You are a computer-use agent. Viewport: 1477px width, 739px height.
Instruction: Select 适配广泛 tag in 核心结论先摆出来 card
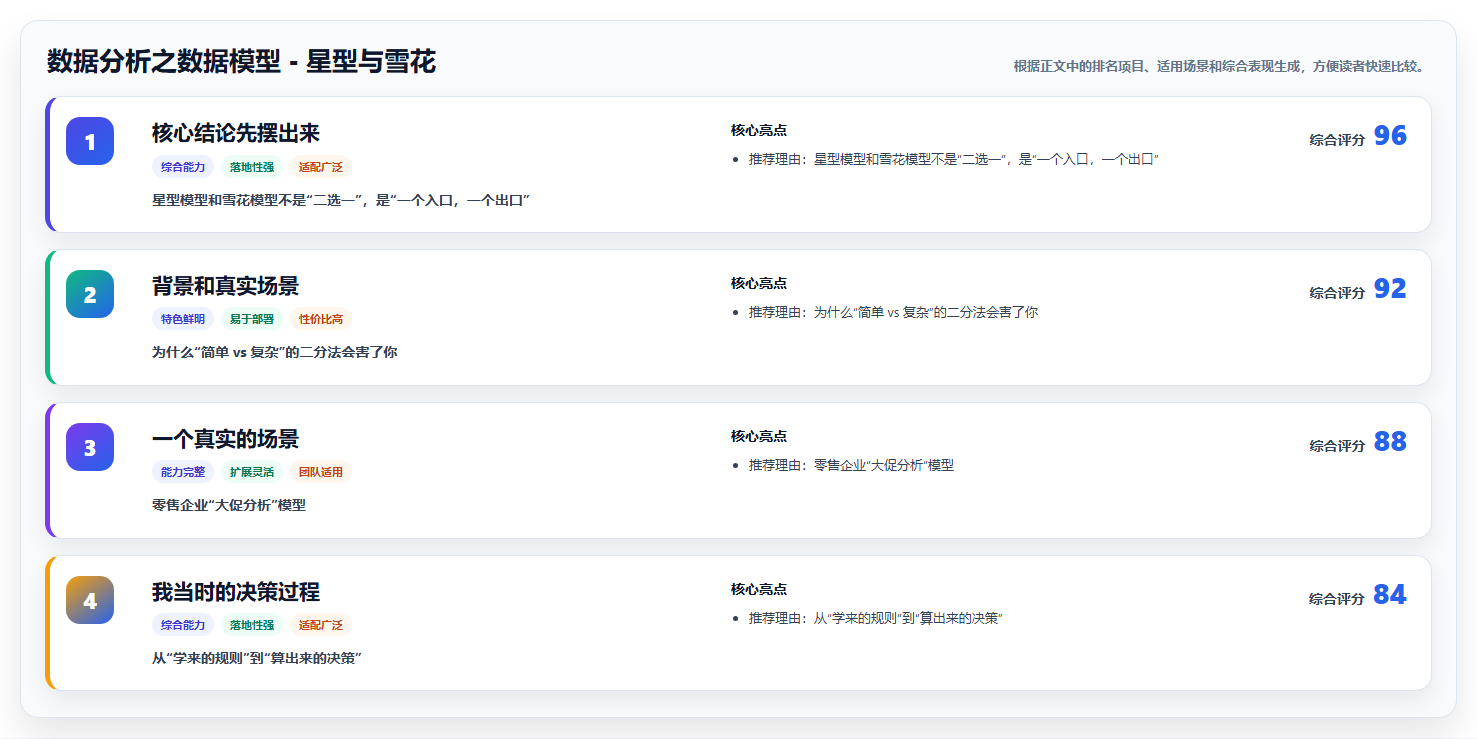coord(321,167)
